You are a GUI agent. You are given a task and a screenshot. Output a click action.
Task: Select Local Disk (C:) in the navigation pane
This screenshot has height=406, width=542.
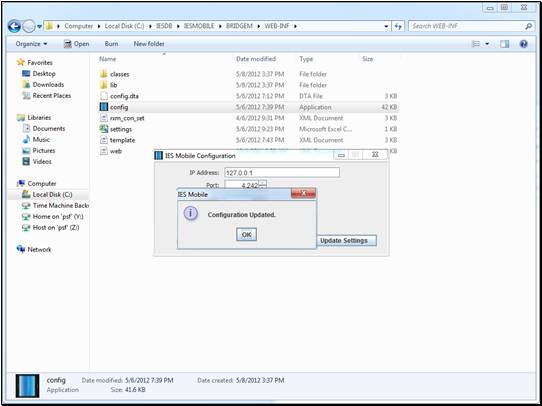(52, 195)
